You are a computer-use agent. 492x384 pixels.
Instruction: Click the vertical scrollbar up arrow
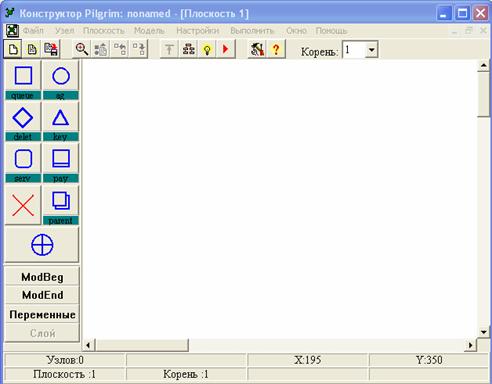(483, 66)
